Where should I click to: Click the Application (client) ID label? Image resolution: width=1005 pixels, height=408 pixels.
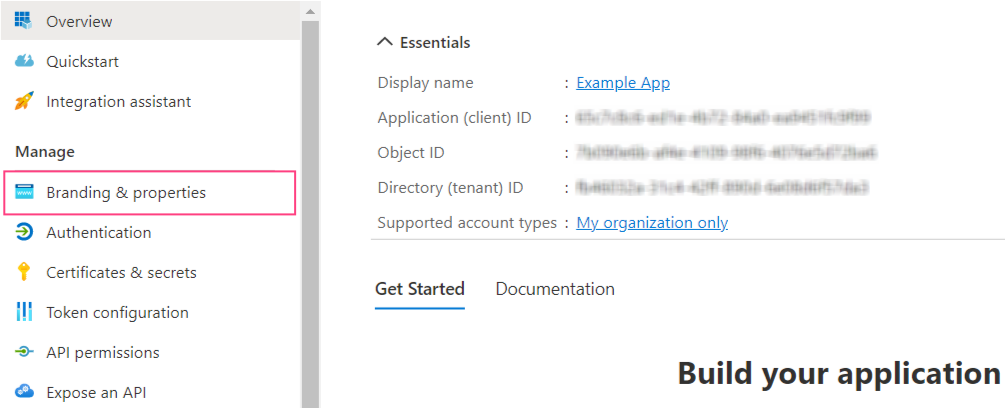454,118
